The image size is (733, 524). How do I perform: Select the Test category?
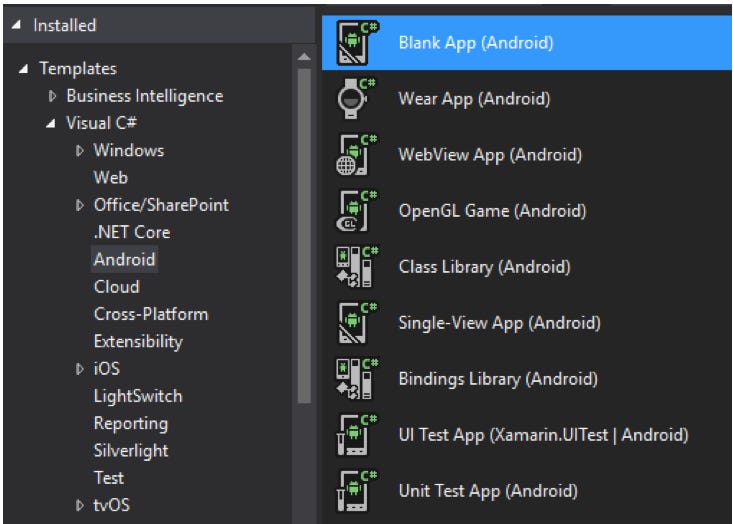(x=109, y=478)
